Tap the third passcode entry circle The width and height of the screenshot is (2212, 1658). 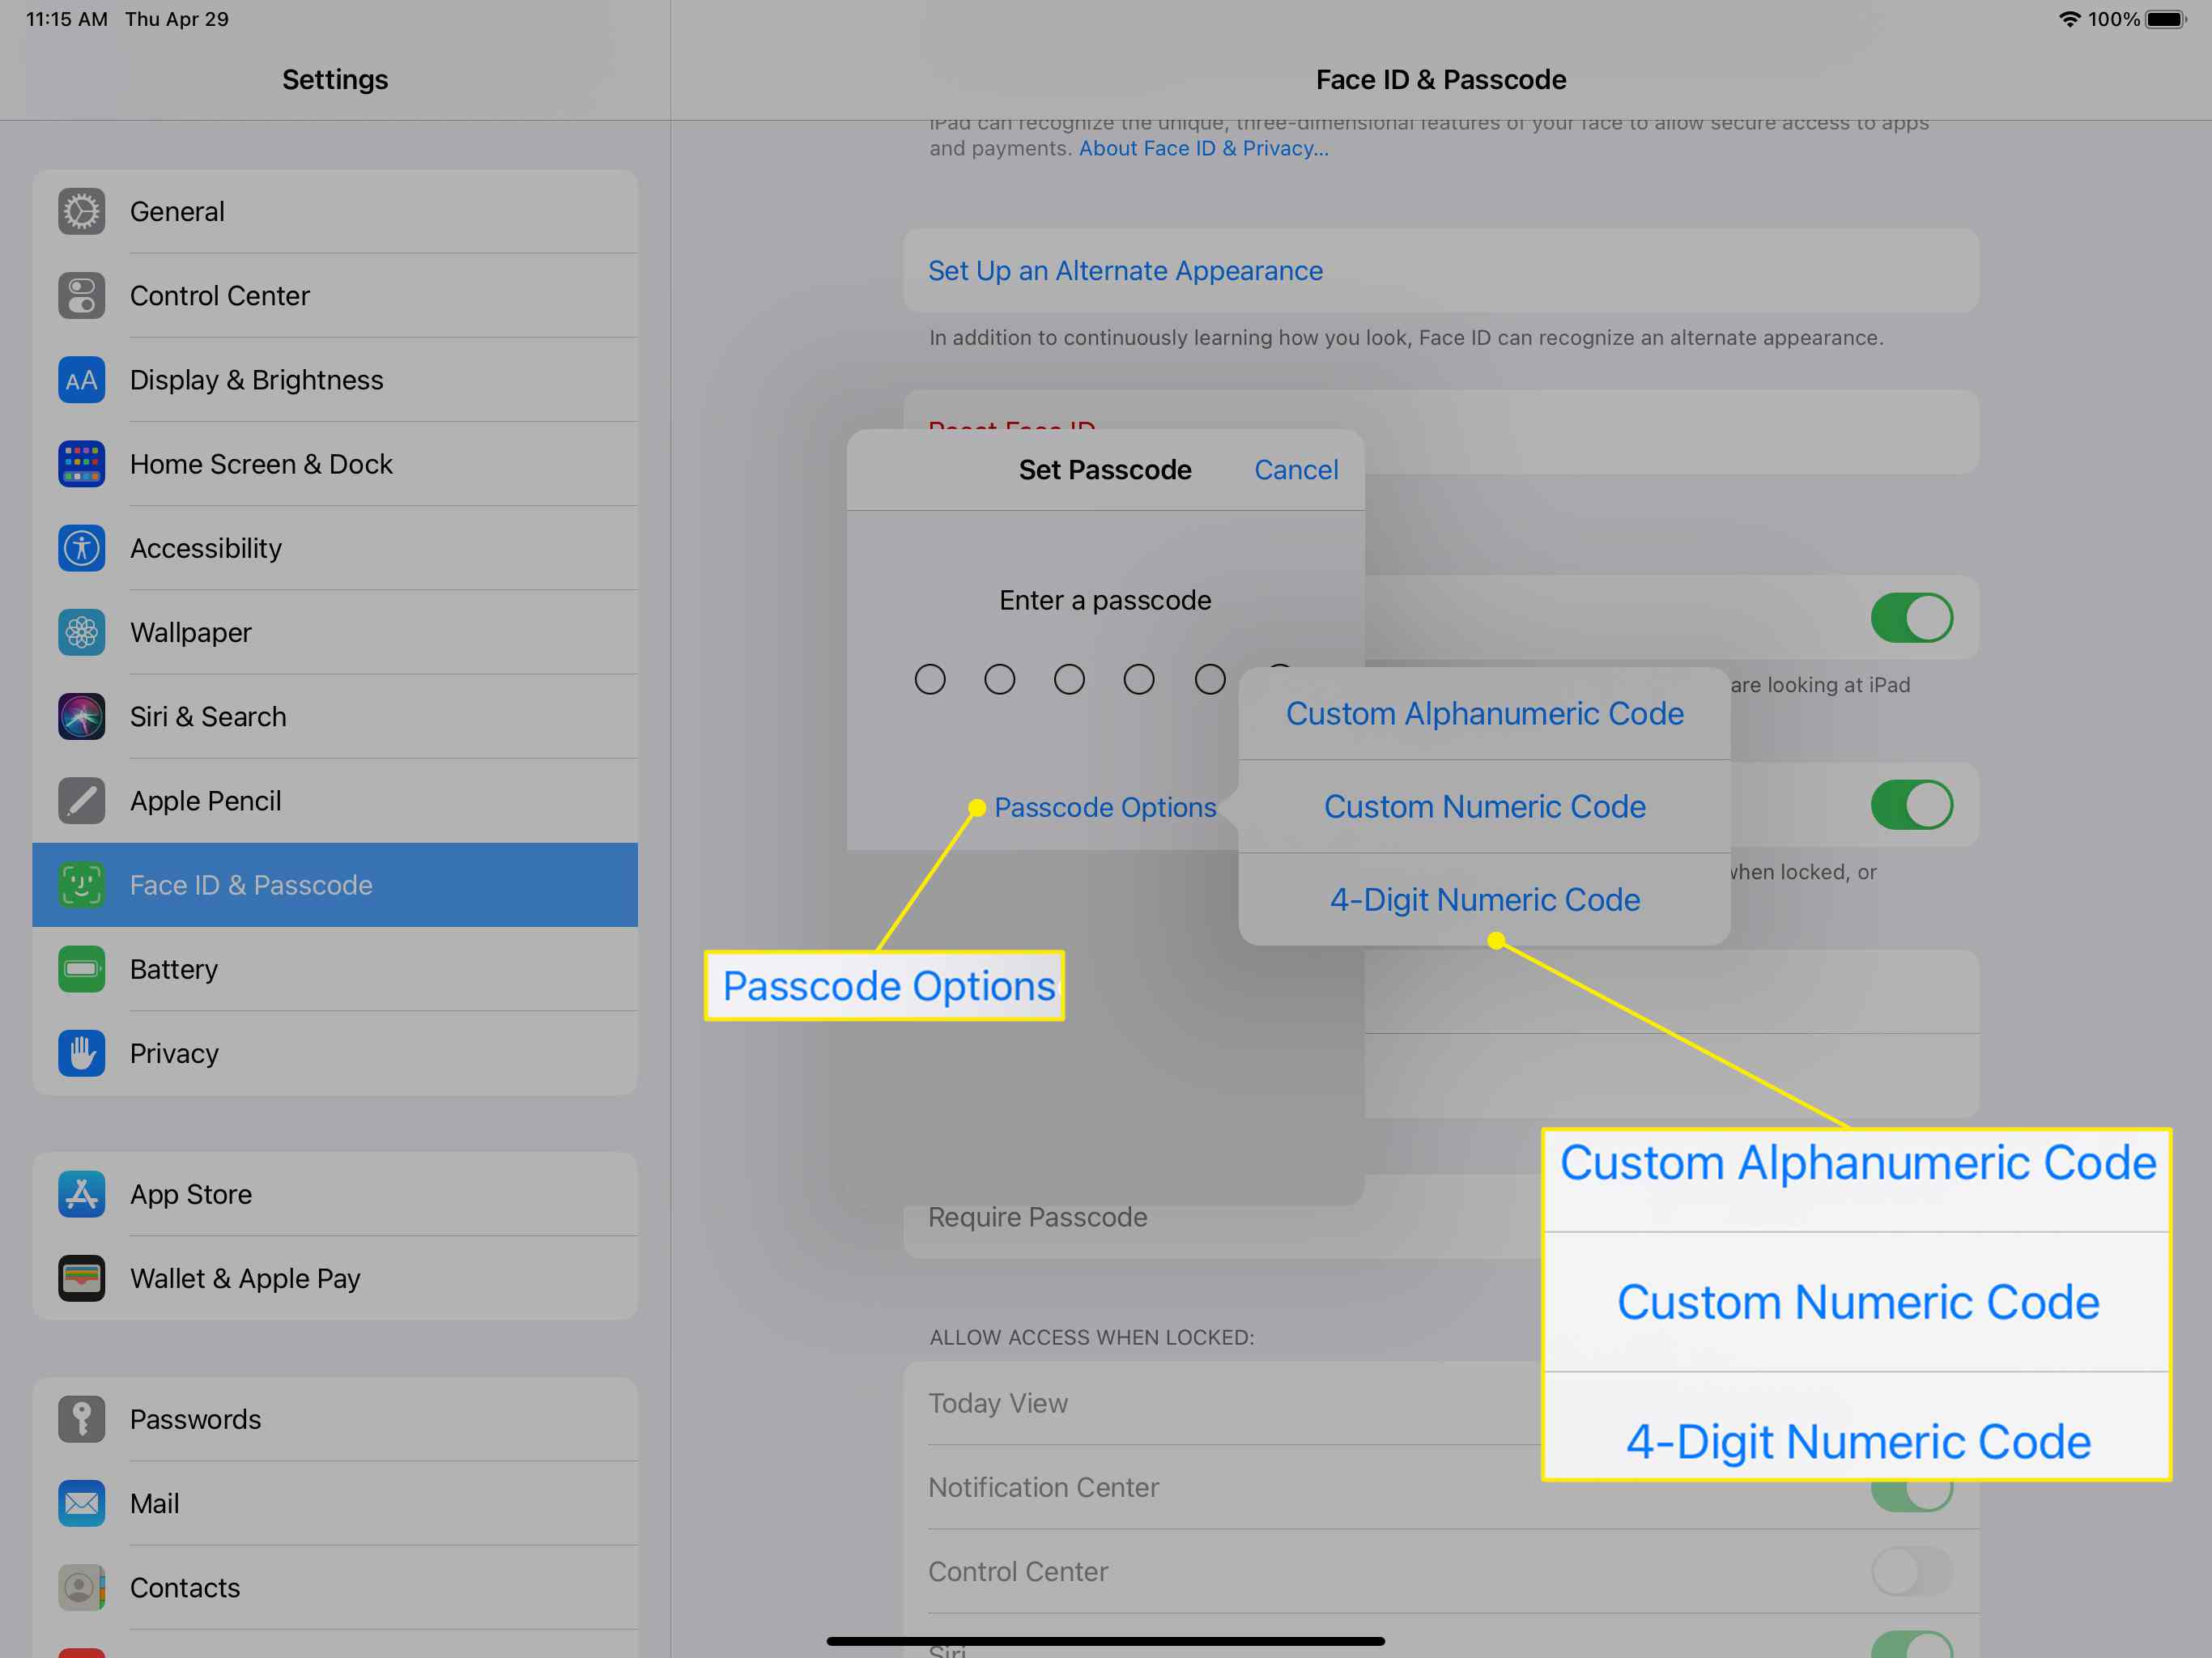point(1069,680)
